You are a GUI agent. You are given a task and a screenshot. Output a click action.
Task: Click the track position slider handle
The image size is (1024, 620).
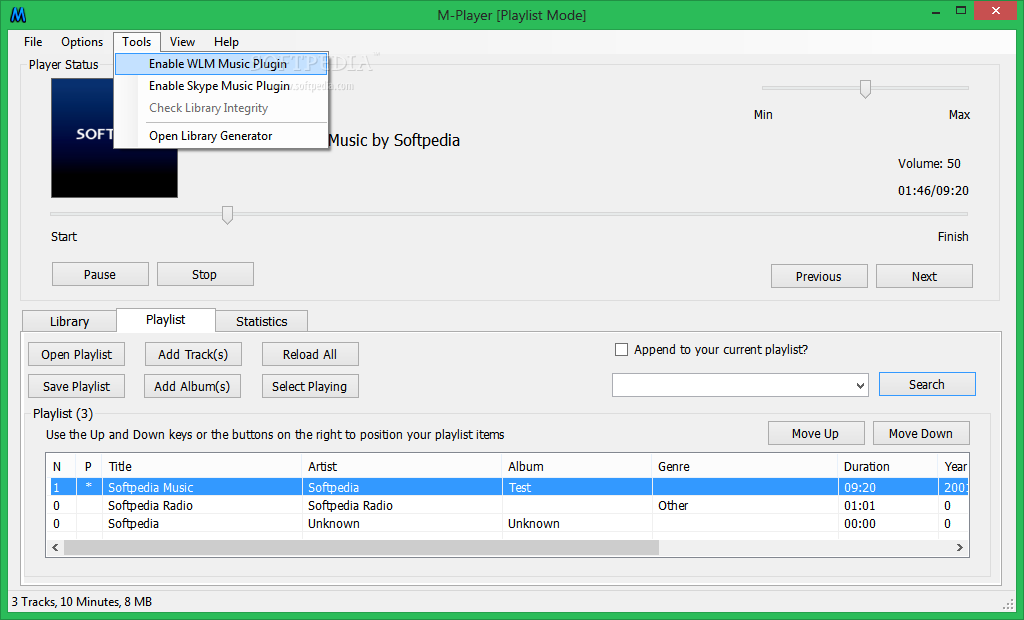(227, 214)
